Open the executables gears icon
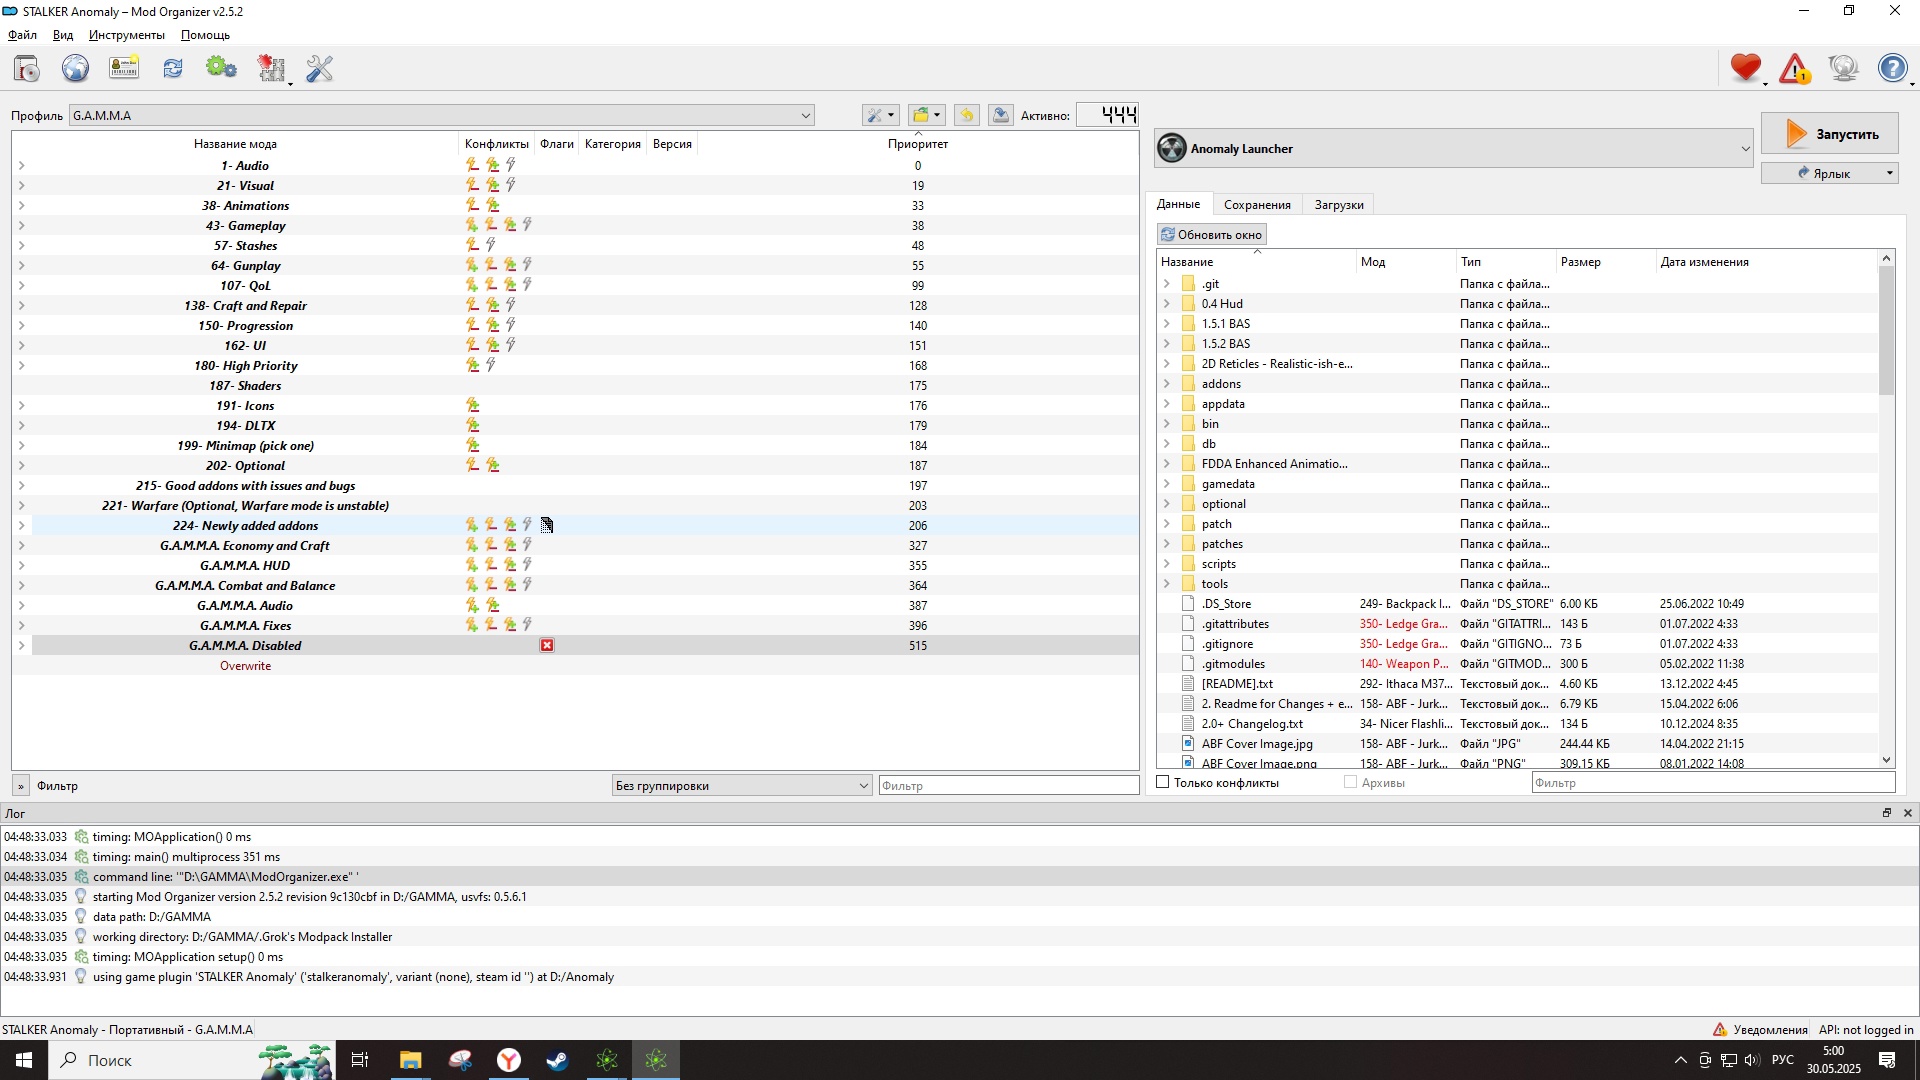 point(221,69)
